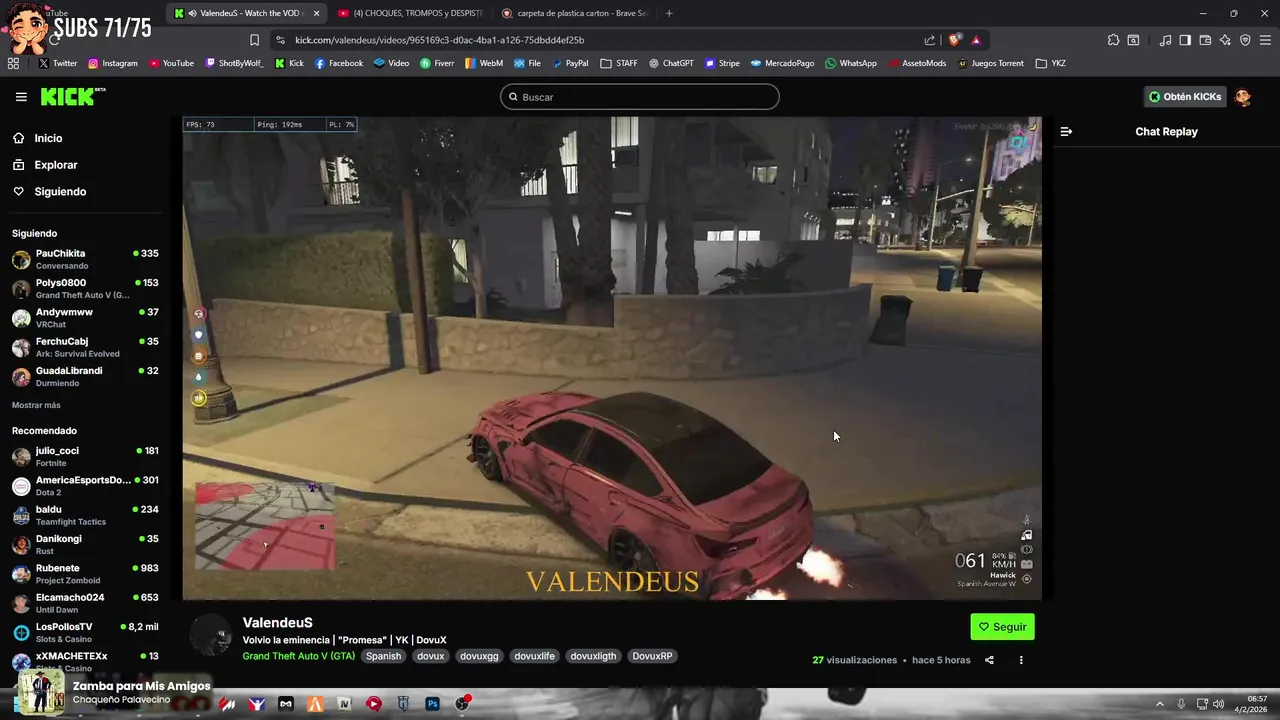Switch to ValendeuS Watch the VOD tab
Screen dimensions: 1280x720
coord(247,13)
